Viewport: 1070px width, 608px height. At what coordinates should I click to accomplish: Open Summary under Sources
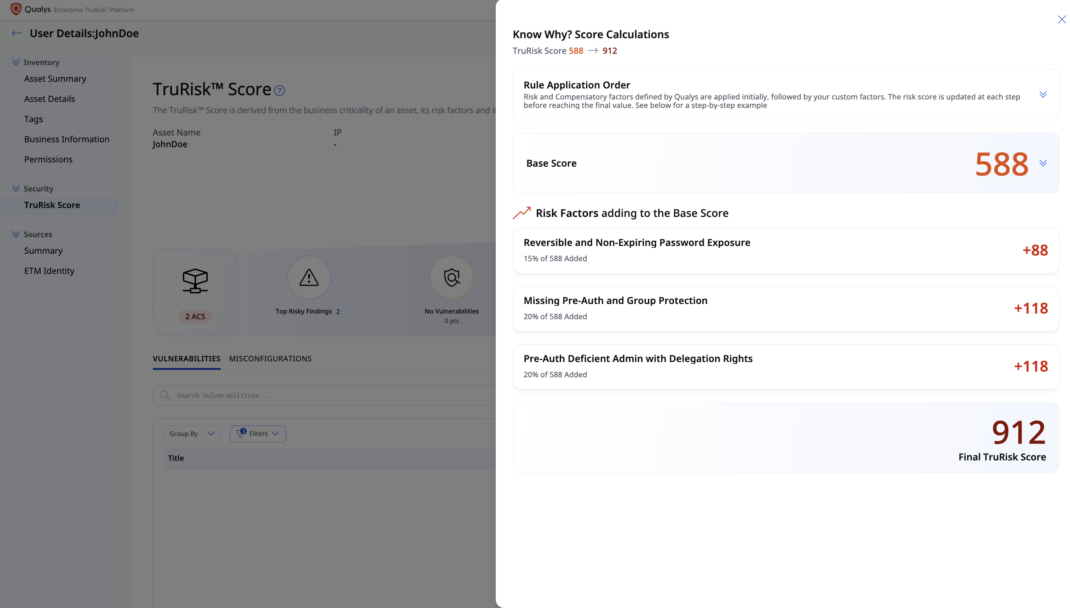click(44, 251)
